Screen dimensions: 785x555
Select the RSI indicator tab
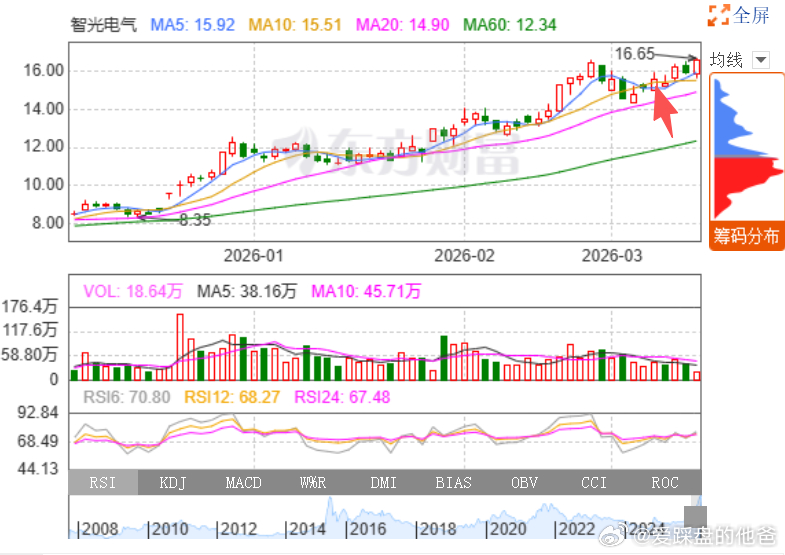pos(103,482)
